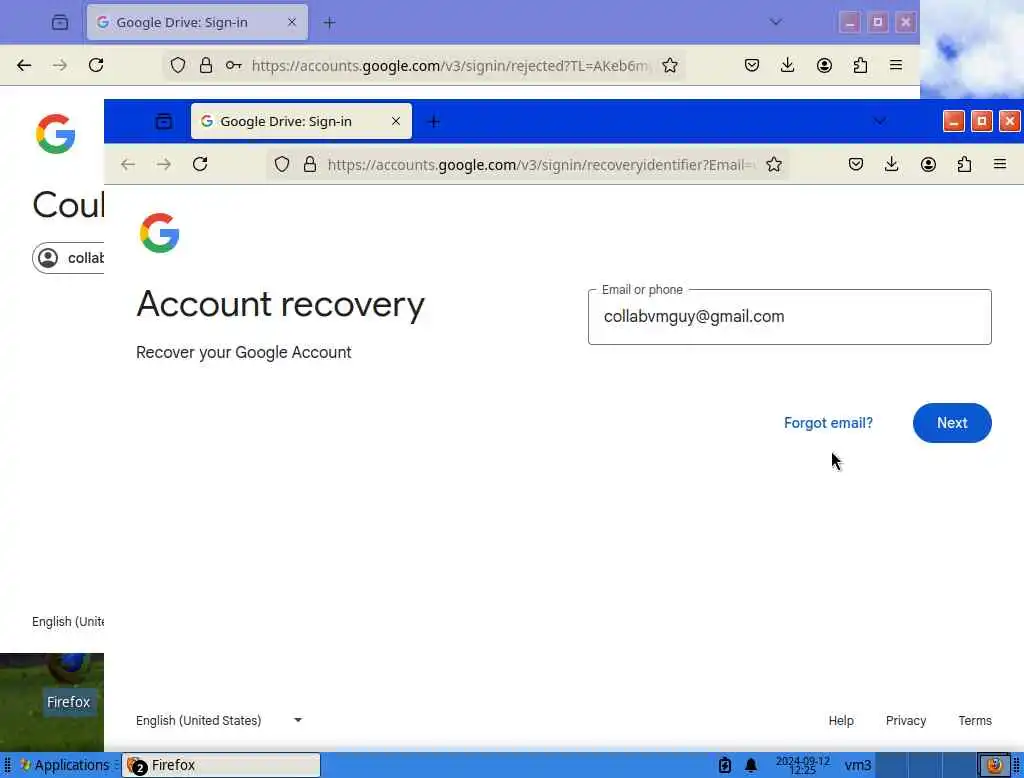1024x778 pixels.
Task: Open the Forgot email? link
Action: click(827, 423)
